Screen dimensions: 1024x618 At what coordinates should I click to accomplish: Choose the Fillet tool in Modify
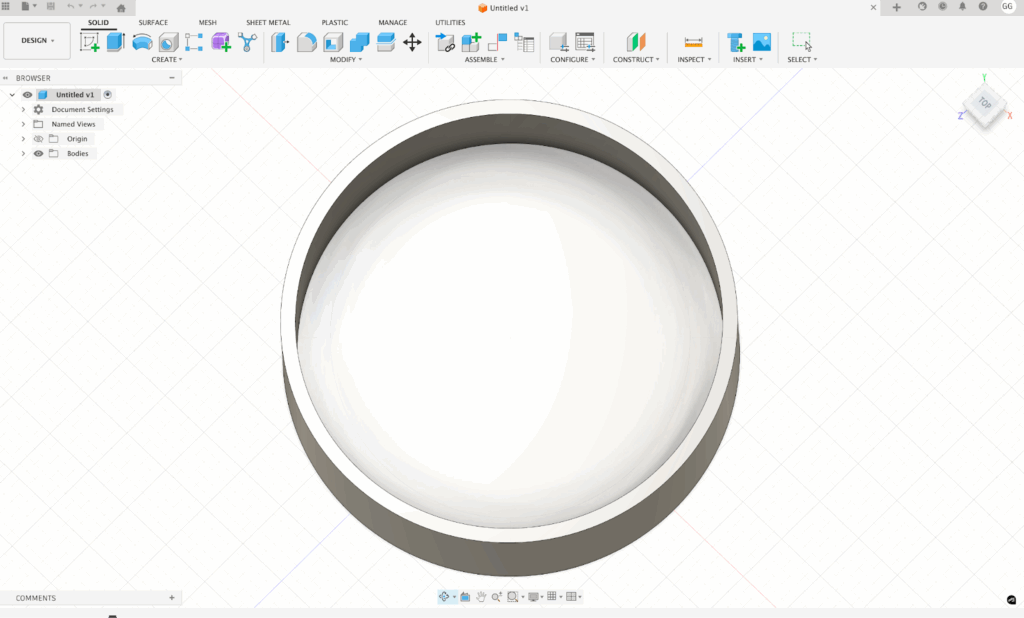[307, 42]
